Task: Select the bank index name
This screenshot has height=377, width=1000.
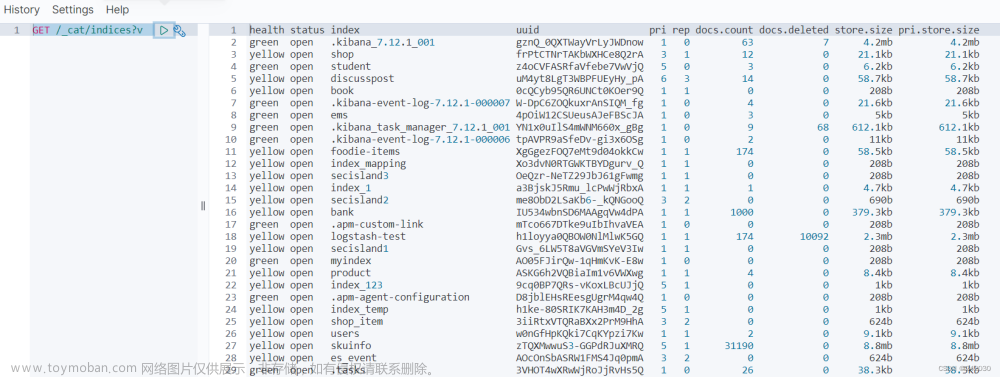Action: click(342, 212)
